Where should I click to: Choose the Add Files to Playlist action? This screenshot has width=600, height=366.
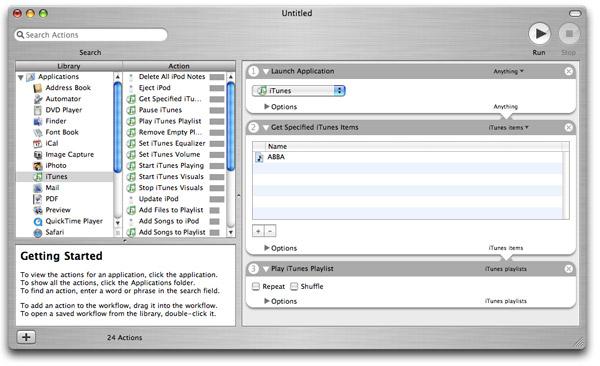point(175,210)
